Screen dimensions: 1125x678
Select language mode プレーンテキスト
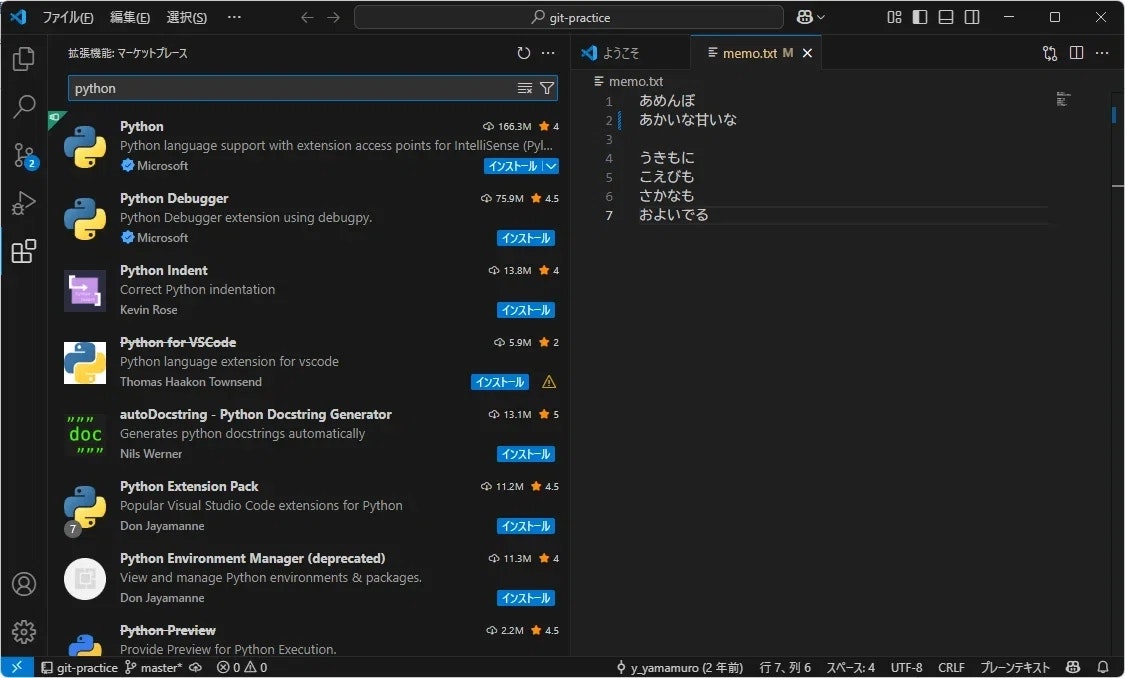coord(1015,667)
